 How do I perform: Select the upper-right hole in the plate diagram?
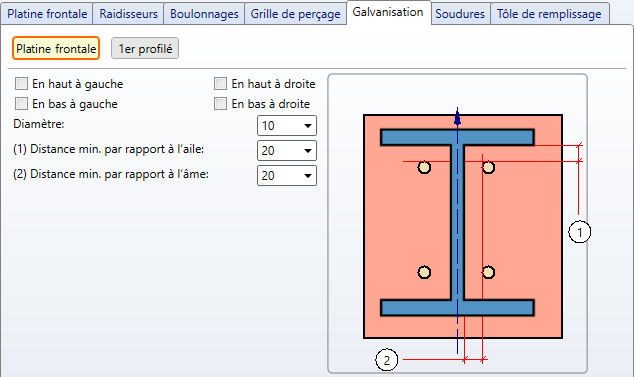click(488, 167)
